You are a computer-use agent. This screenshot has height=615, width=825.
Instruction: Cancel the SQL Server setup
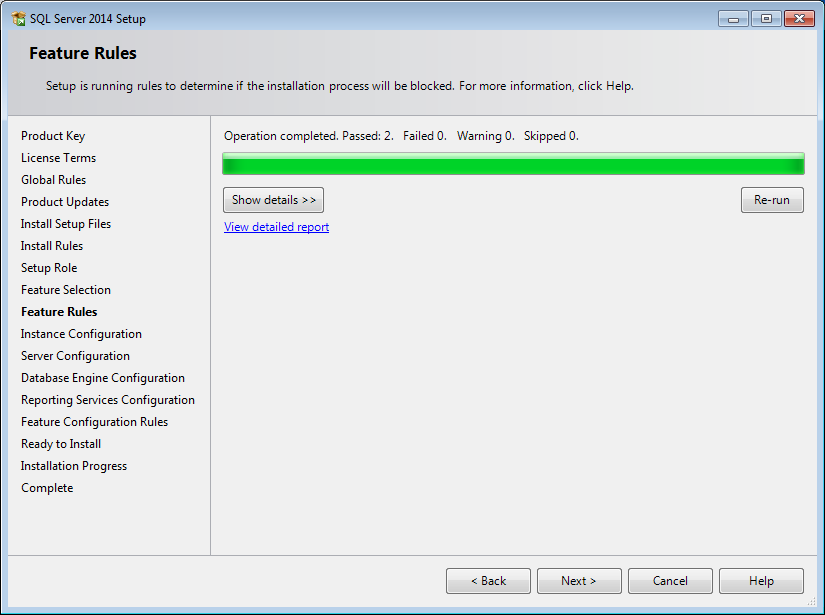coord(670,581)
